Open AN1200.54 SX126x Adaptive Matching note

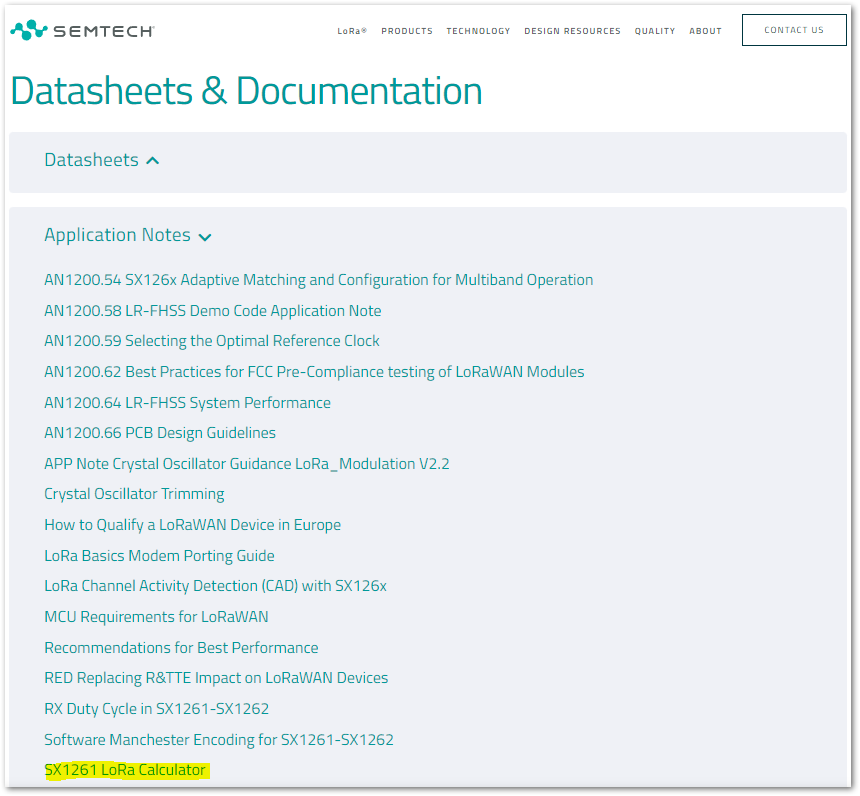[x=319, y=280]
